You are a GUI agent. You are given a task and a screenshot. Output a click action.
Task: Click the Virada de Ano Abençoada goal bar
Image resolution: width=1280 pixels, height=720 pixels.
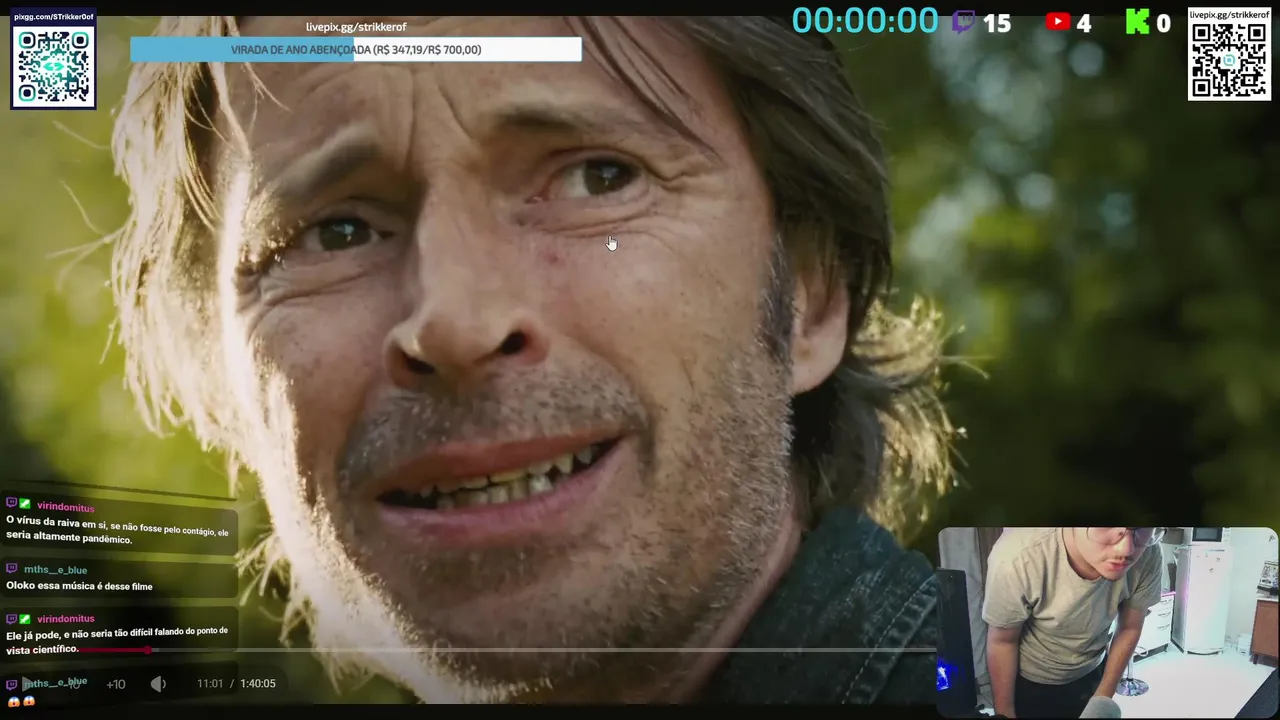click(x=356, y=50)
